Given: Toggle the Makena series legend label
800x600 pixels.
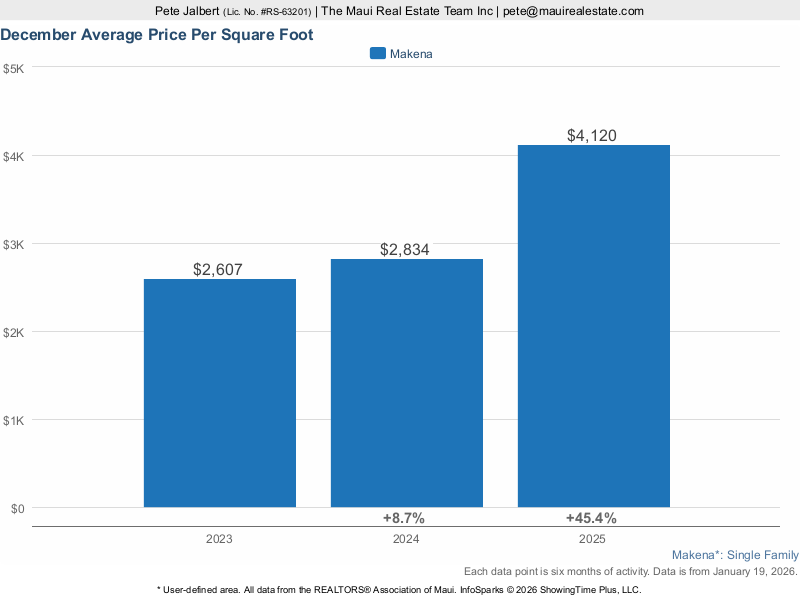Looking at the screenshot, I should coord(410,54).
